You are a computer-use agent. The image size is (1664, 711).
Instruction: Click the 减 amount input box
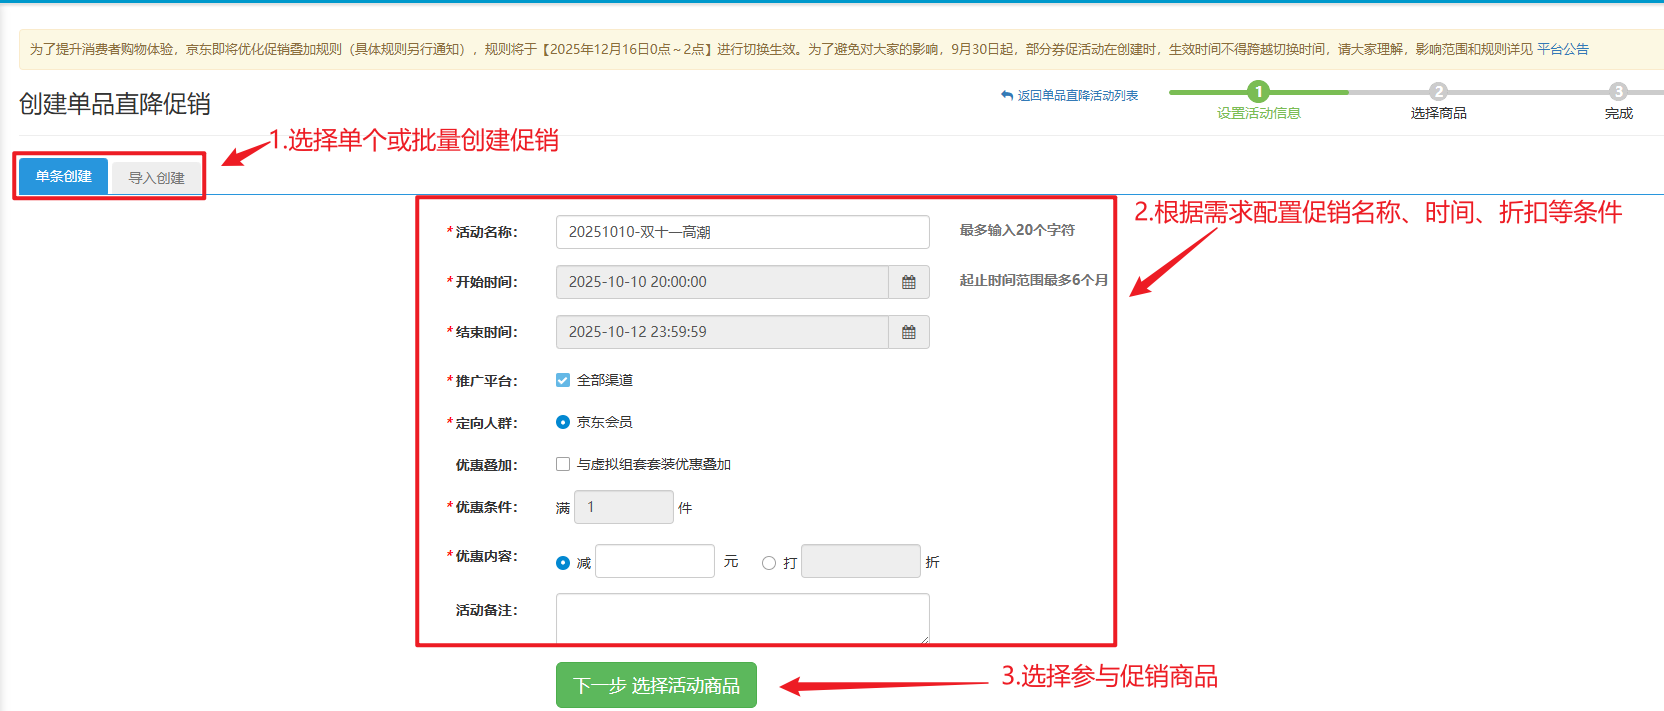(x=655, y=561)
